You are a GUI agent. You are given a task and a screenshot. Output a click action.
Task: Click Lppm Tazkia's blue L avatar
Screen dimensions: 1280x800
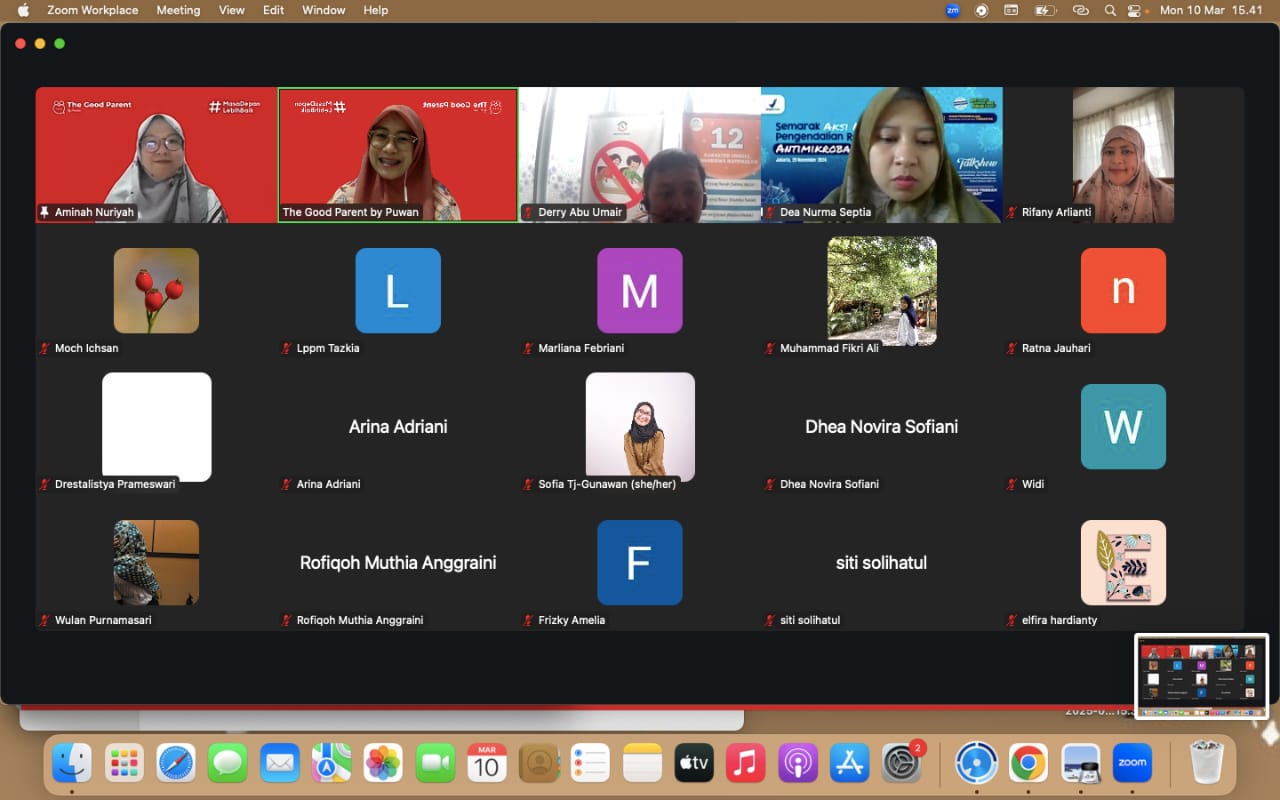coord(398,290)
